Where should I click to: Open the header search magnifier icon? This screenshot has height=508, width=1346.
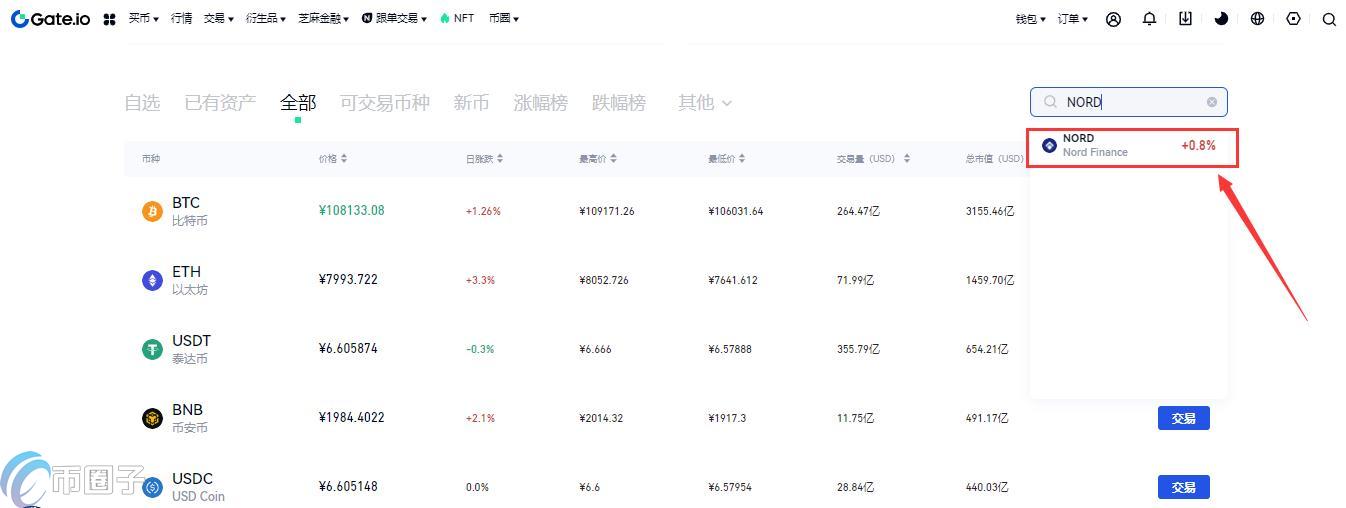[x=1329, y=19]
